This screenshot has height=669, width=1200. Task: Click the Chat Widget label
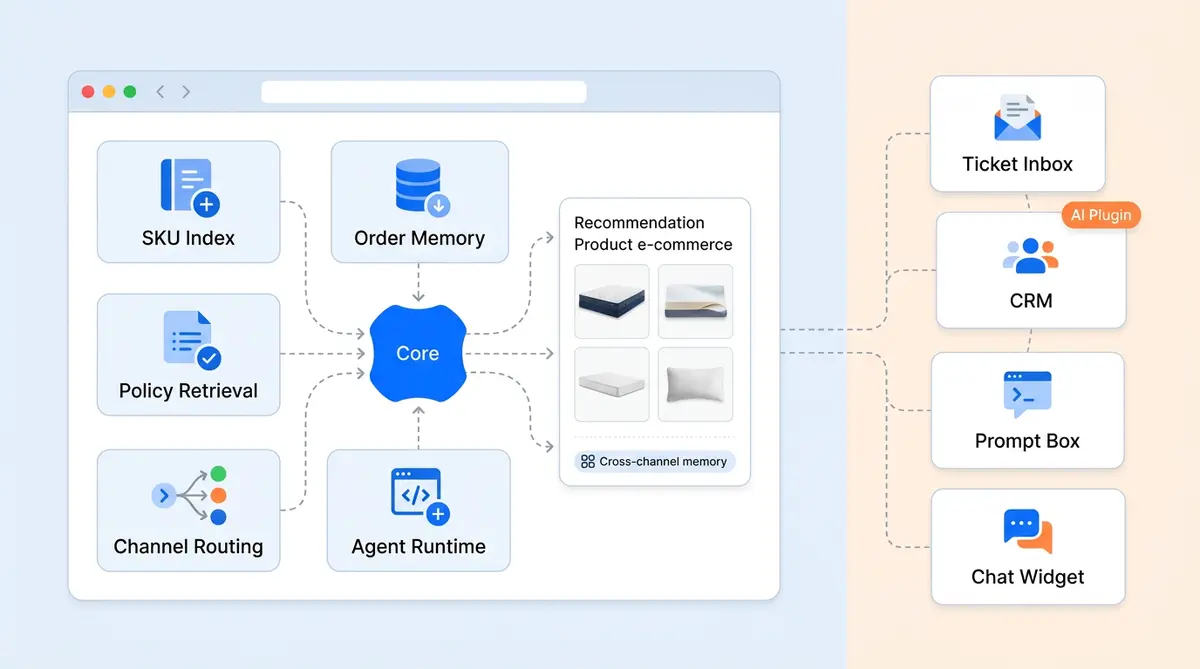click(1027, 577)
